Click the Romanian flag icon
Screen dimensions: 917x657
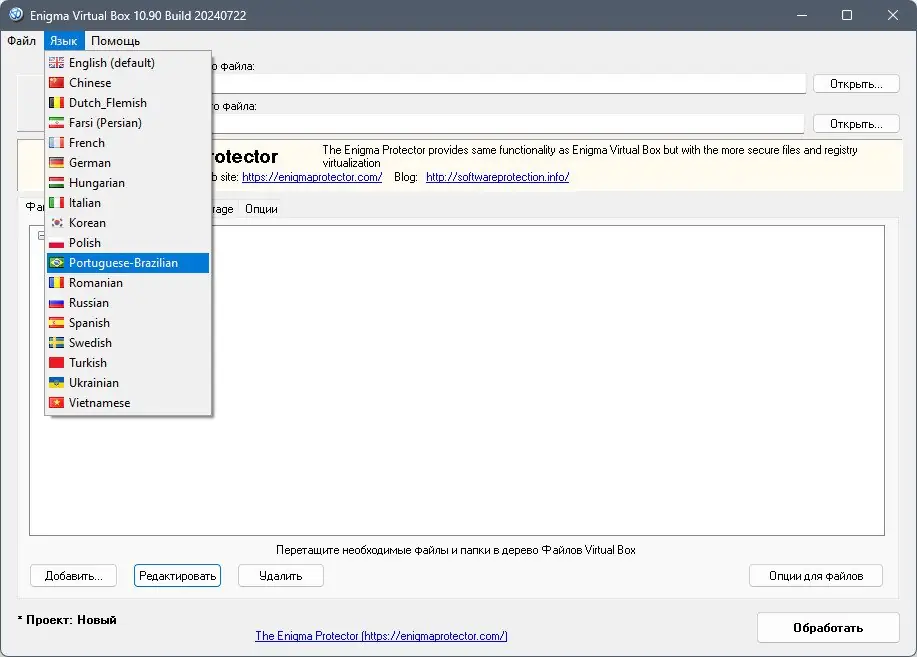57,283
